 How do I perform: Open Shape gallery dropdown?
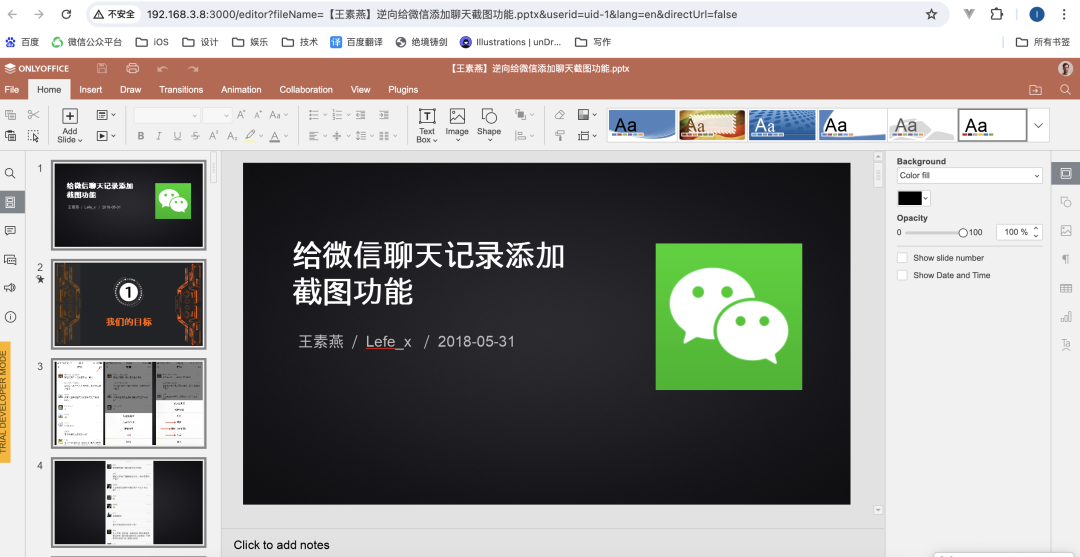point(489,125)
